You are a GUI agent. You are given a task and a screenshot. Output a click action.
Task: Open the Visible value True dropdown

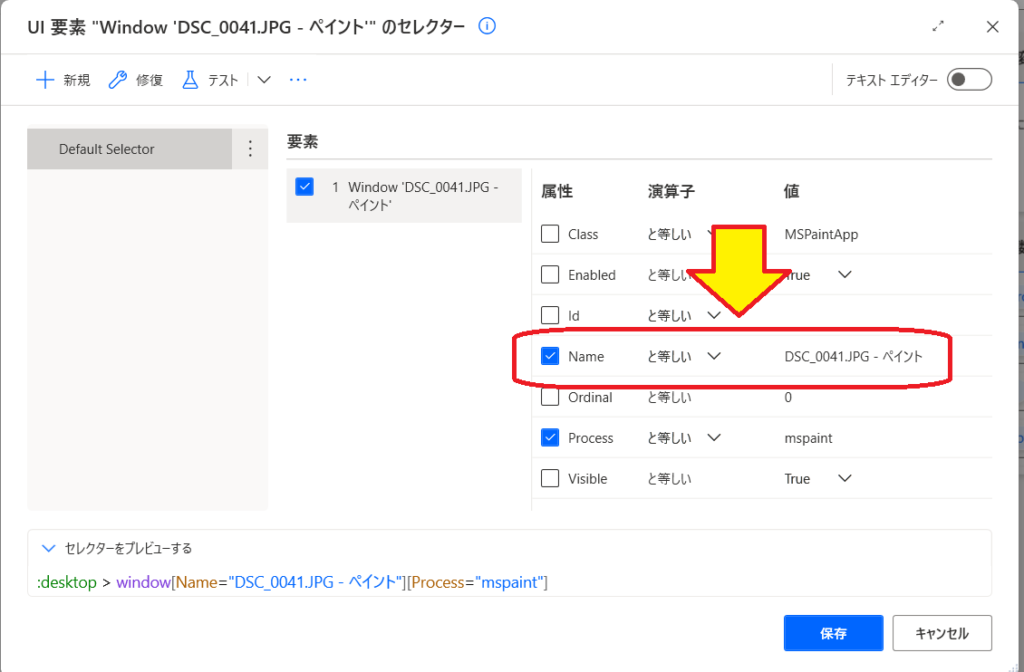click(844, 479)
